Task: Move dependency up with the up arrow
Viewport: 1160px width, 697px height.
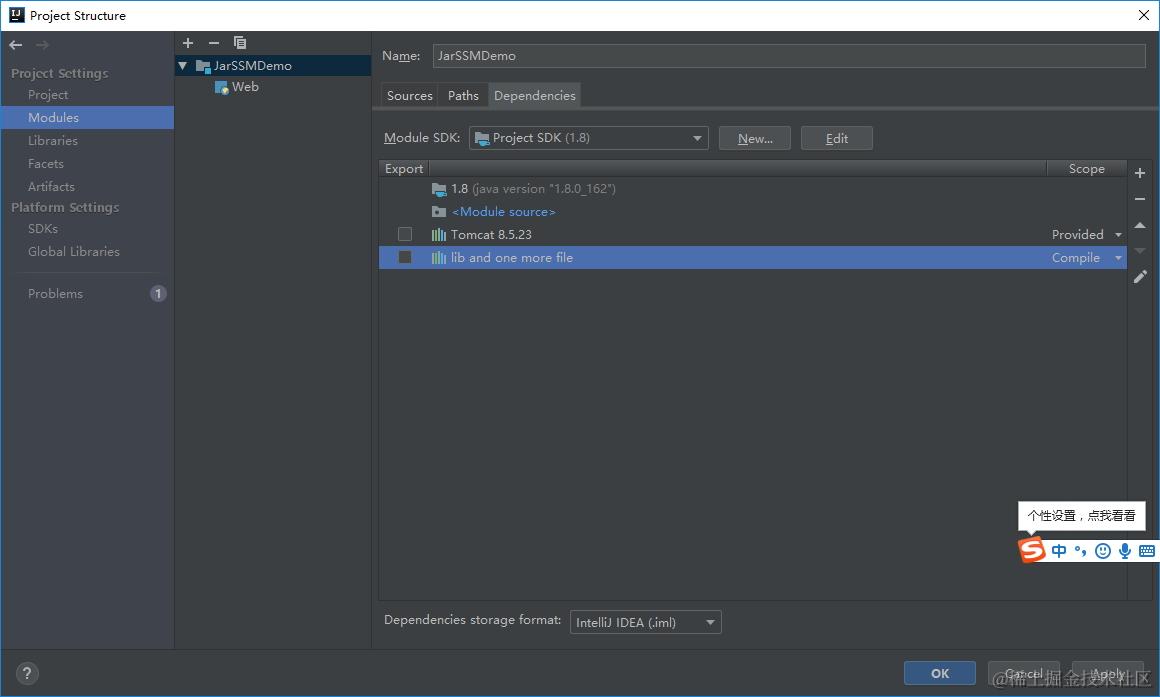Action: (x=1140, y=225)
